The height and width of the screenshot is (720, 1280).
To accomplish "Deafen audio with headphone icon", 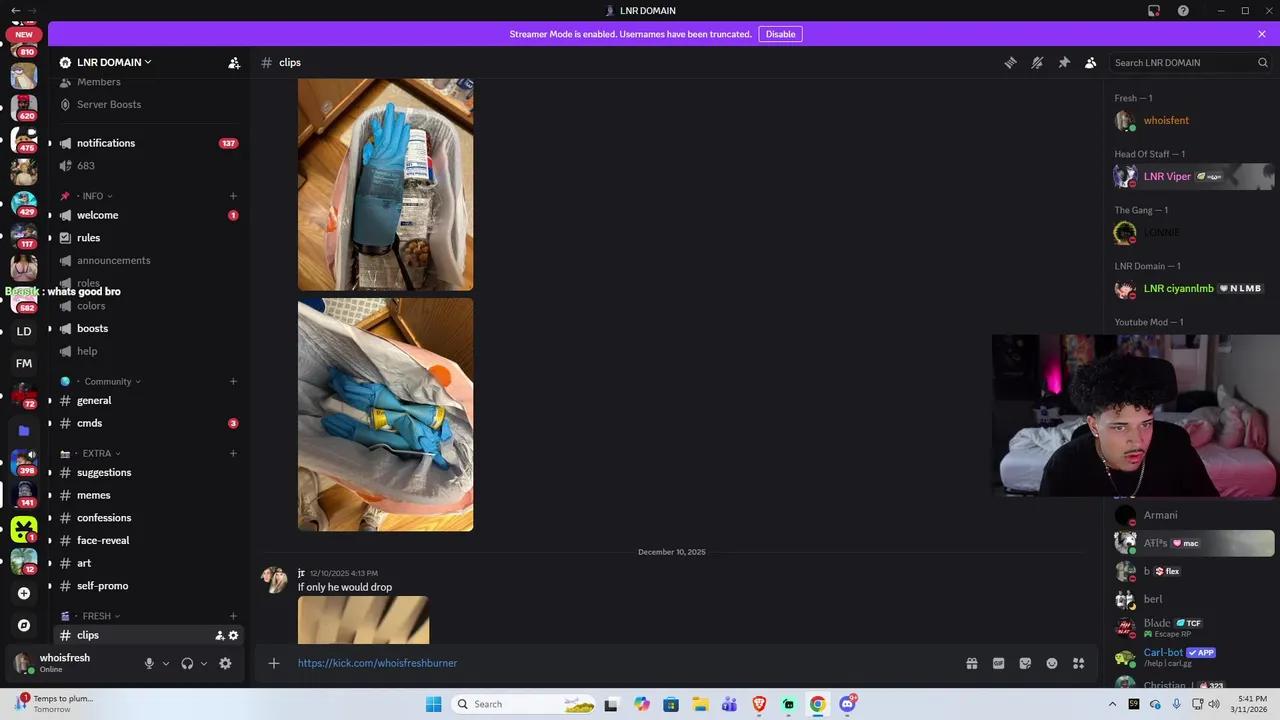I will point(185,663).
